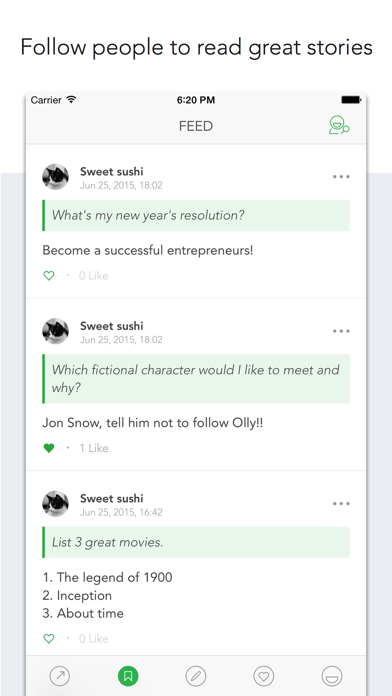392x696 pixels.
Task: Open the smiley profile tab
Action: tap(332, 676)
